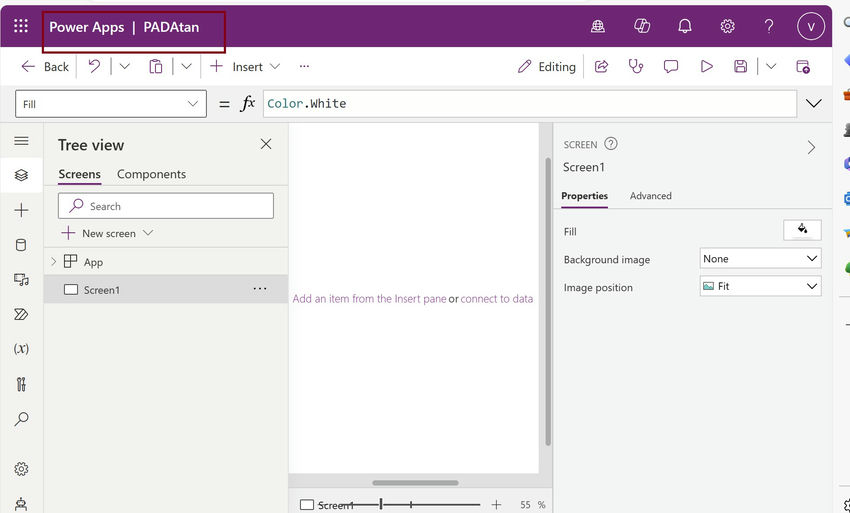Open the Variables (x) icon in sidebar

pos(21,349)
